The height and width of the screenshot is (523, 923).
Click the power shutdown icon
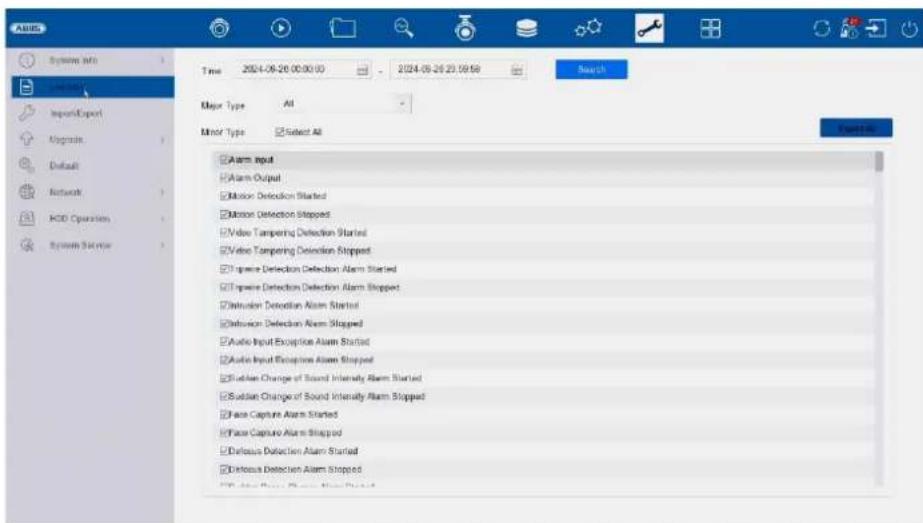[x=909, y=28]
